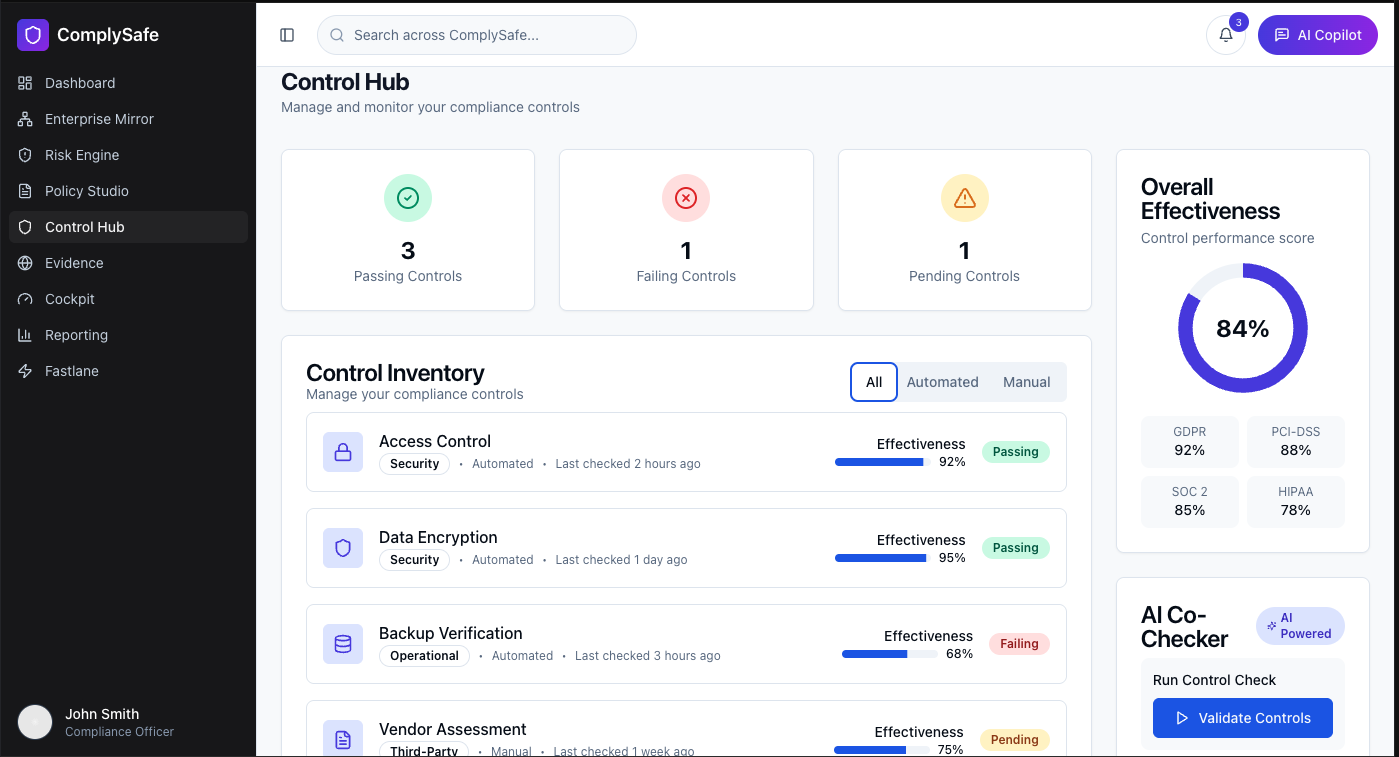1399x757 pixels.
Task: Click the search field at the top
Action: (x=476, y=35)
